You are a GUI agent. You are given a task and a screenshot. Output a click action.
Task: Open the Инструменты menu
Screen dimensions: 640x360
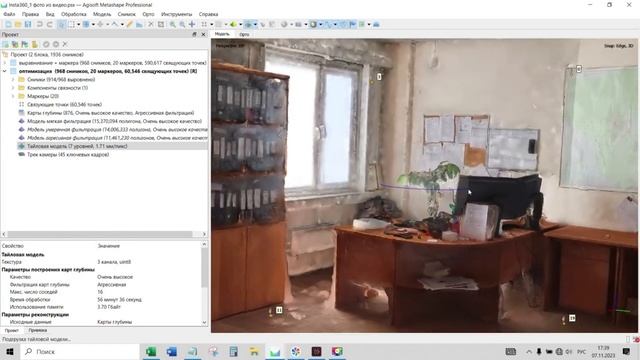point(176,14)
